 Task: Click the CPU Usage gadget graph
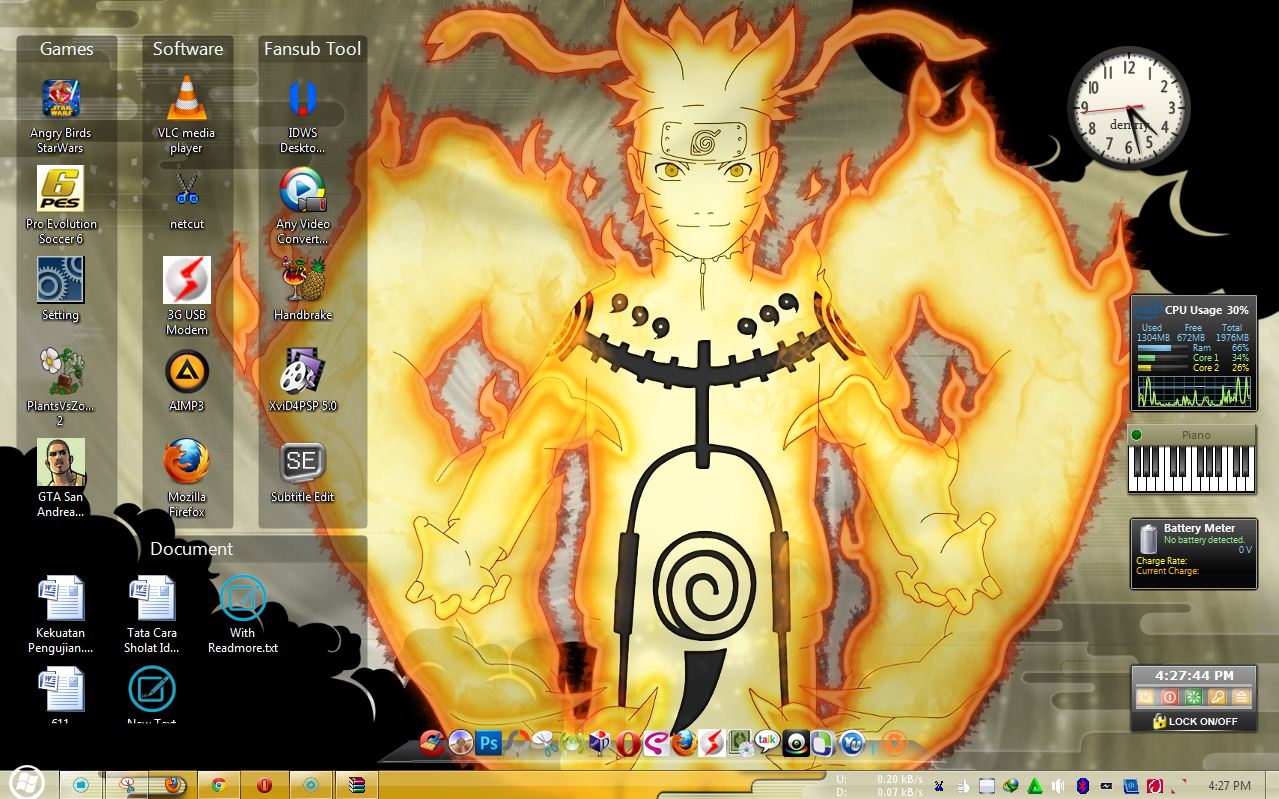pyautogui.click(x=1194, y=391)
